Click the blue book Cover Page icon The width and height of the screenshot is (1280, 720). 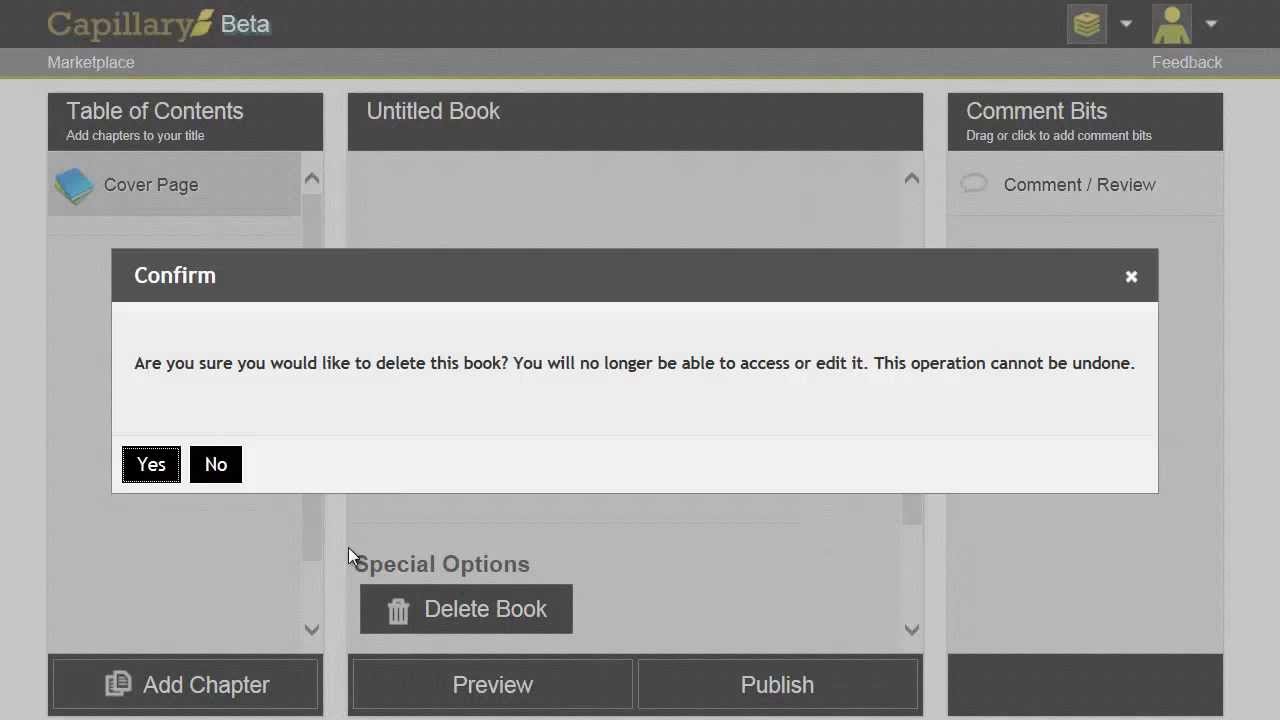pos(74,185)
